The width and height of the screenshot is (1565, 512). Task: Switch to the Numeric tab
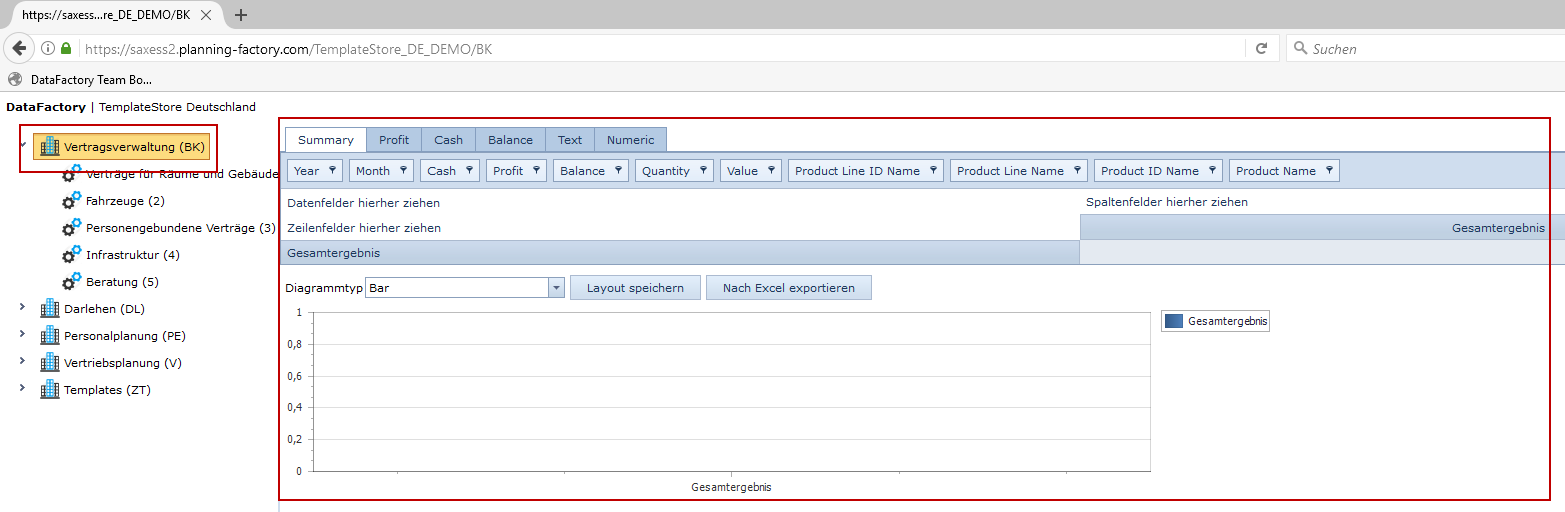coord(630,140)
